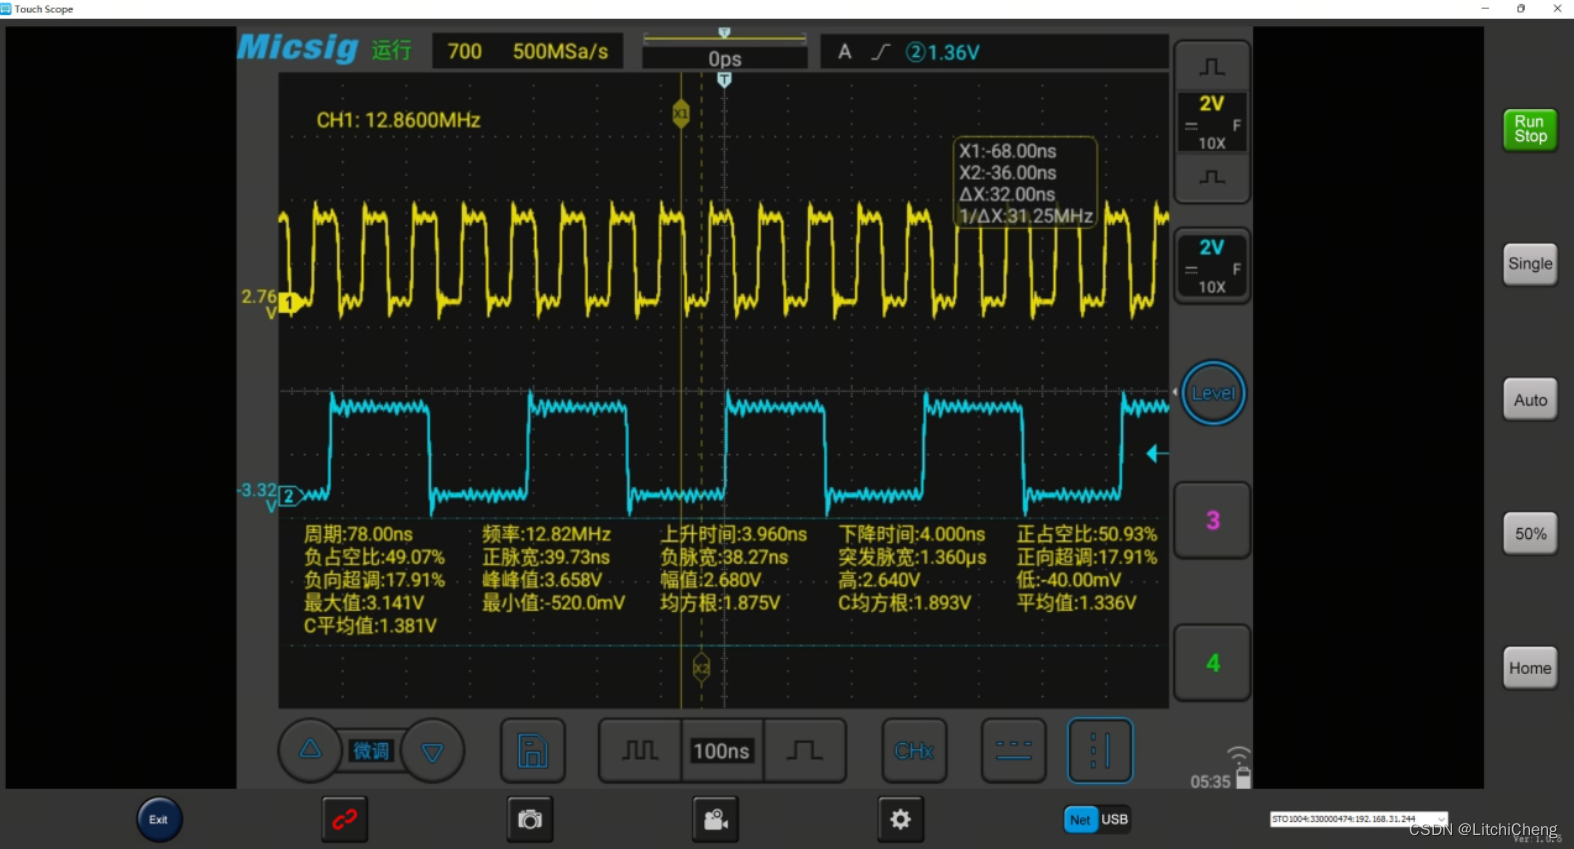Take a screenshot with camera icon
1574x849 pixels.
click(530, 820)
